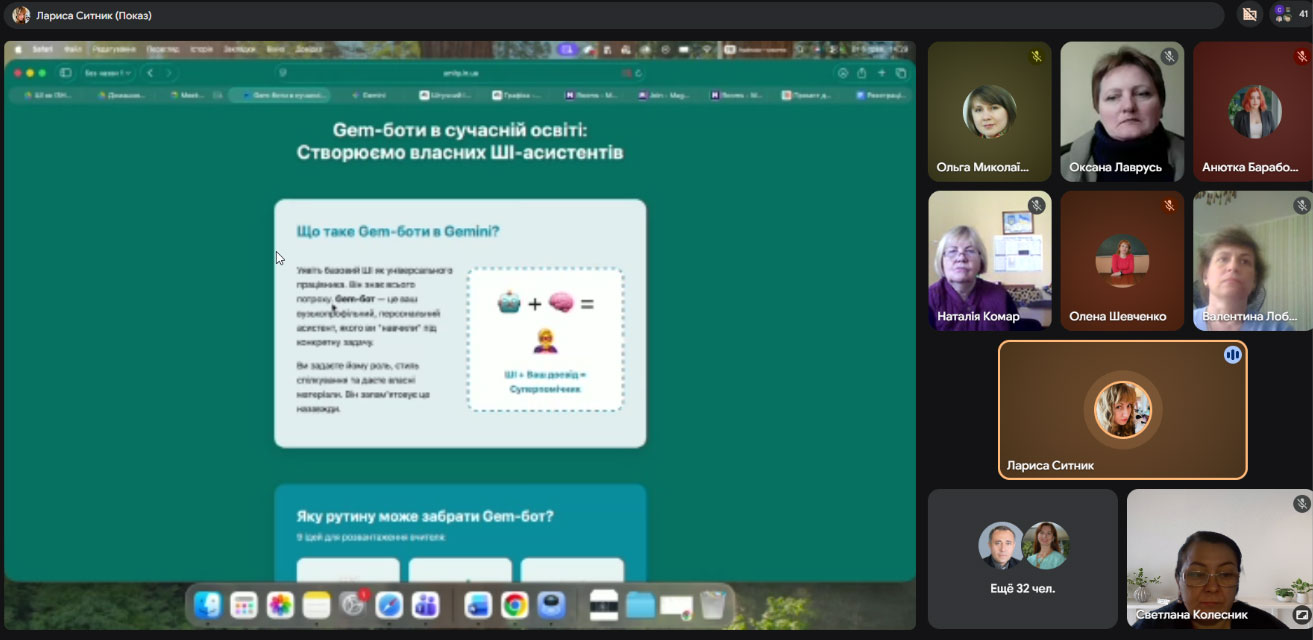Open the participants list showing 41 people
The image size is (1313, 640).
tap(1290, 14)
